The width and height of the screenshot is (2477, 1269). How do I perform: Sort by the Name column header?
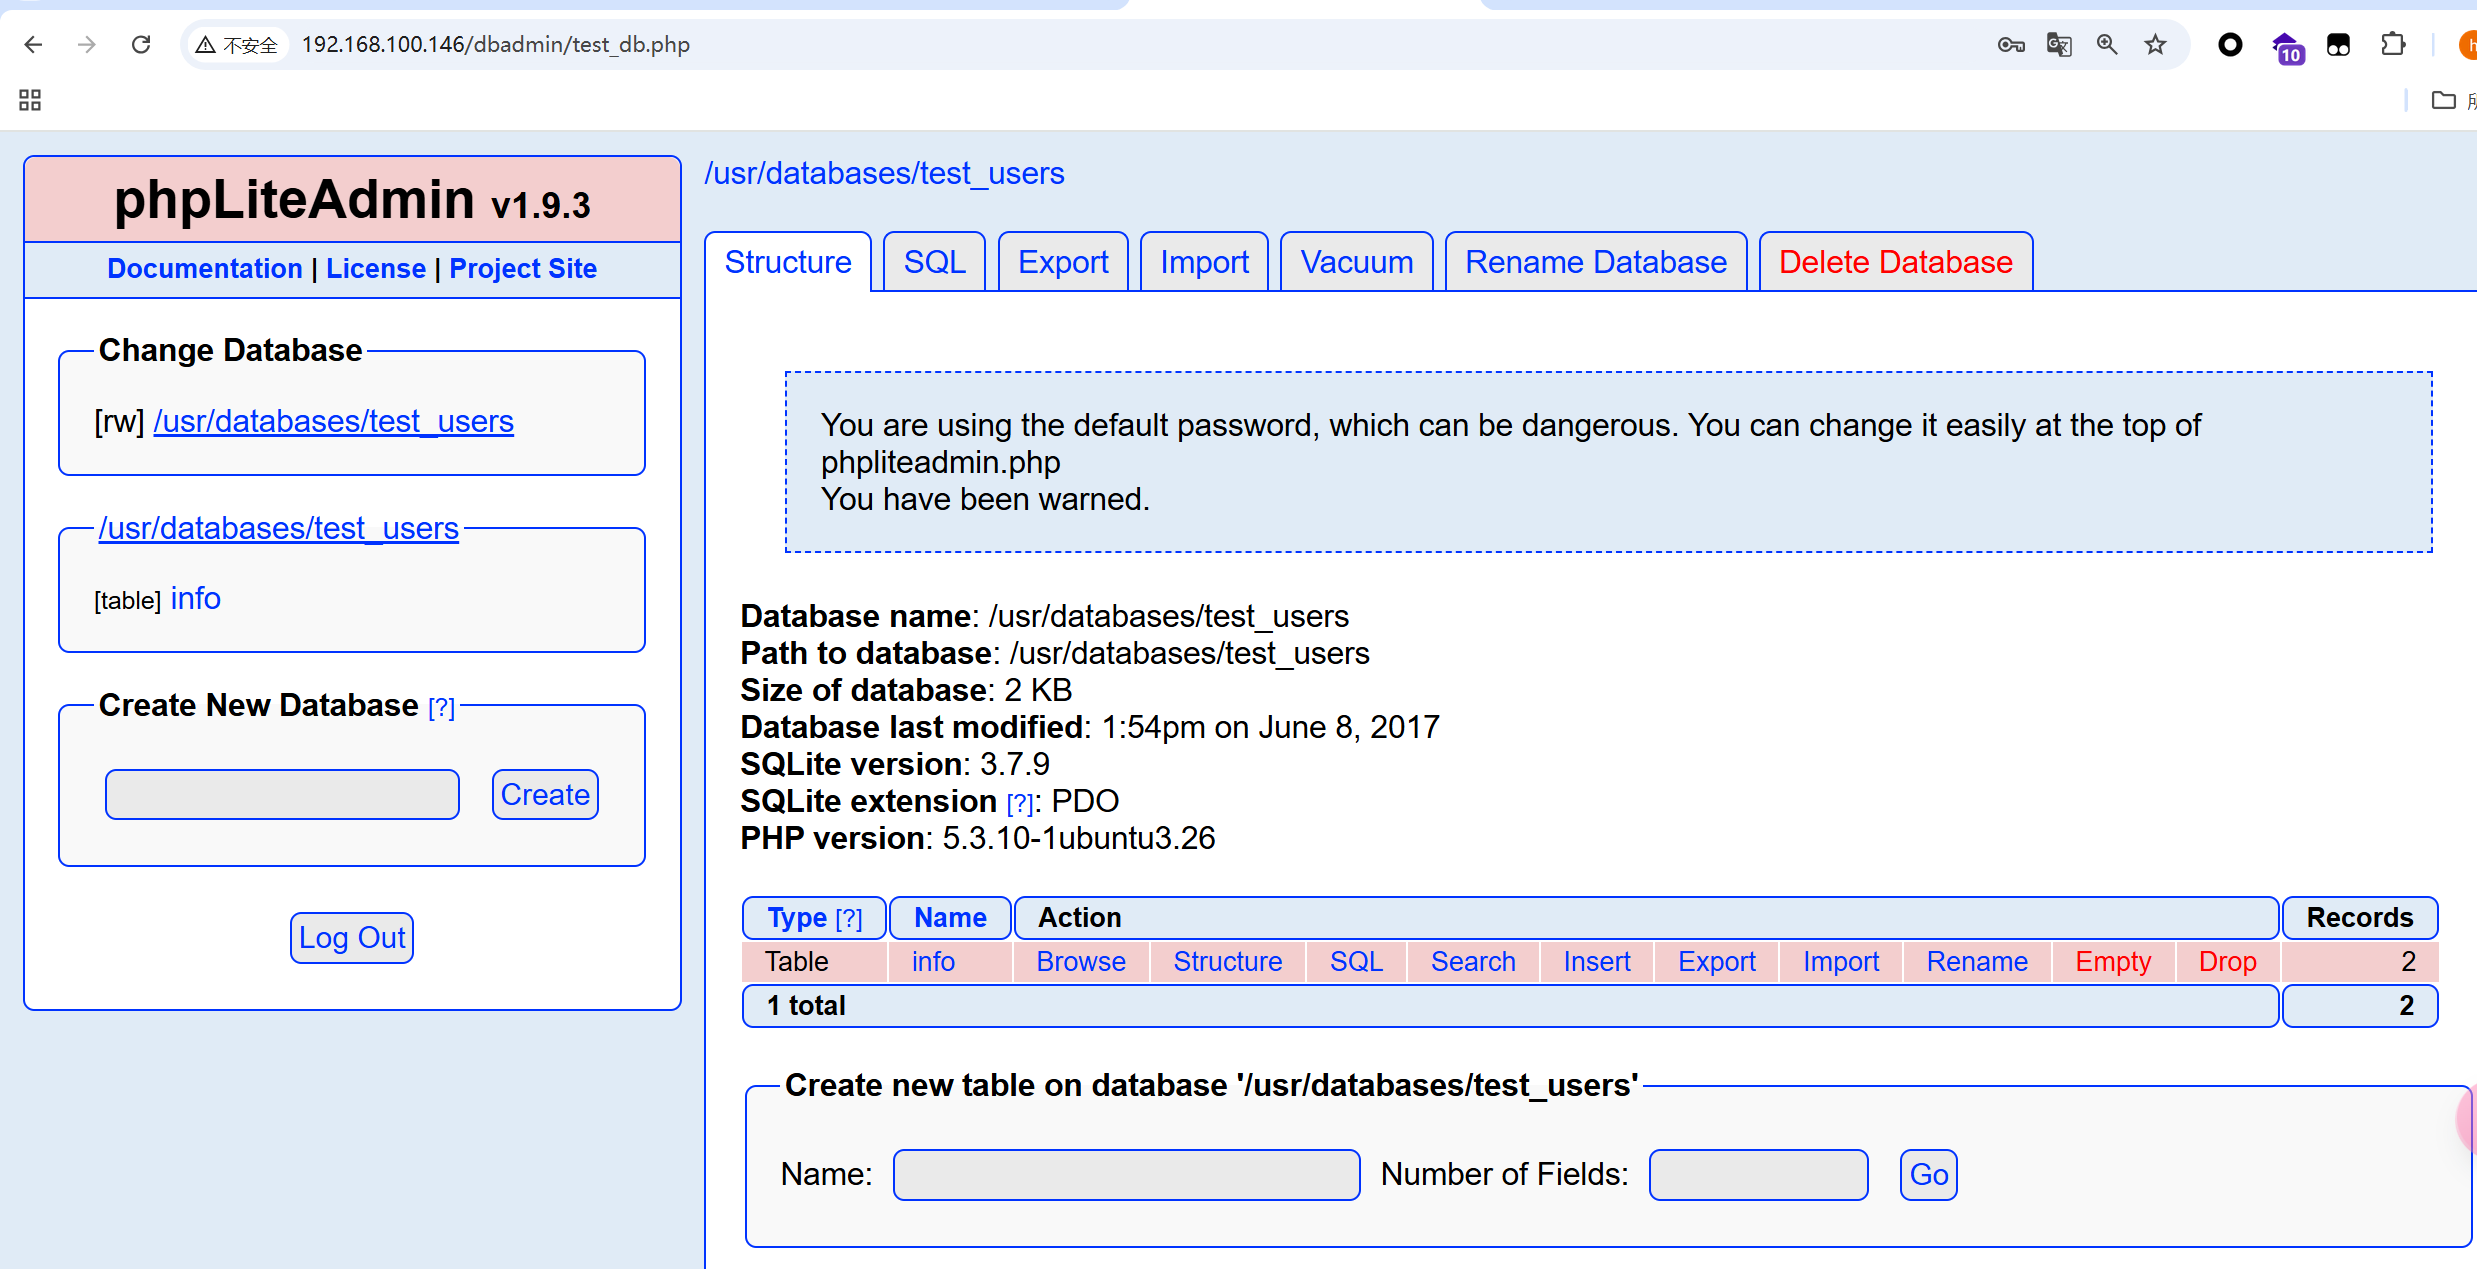950,918
